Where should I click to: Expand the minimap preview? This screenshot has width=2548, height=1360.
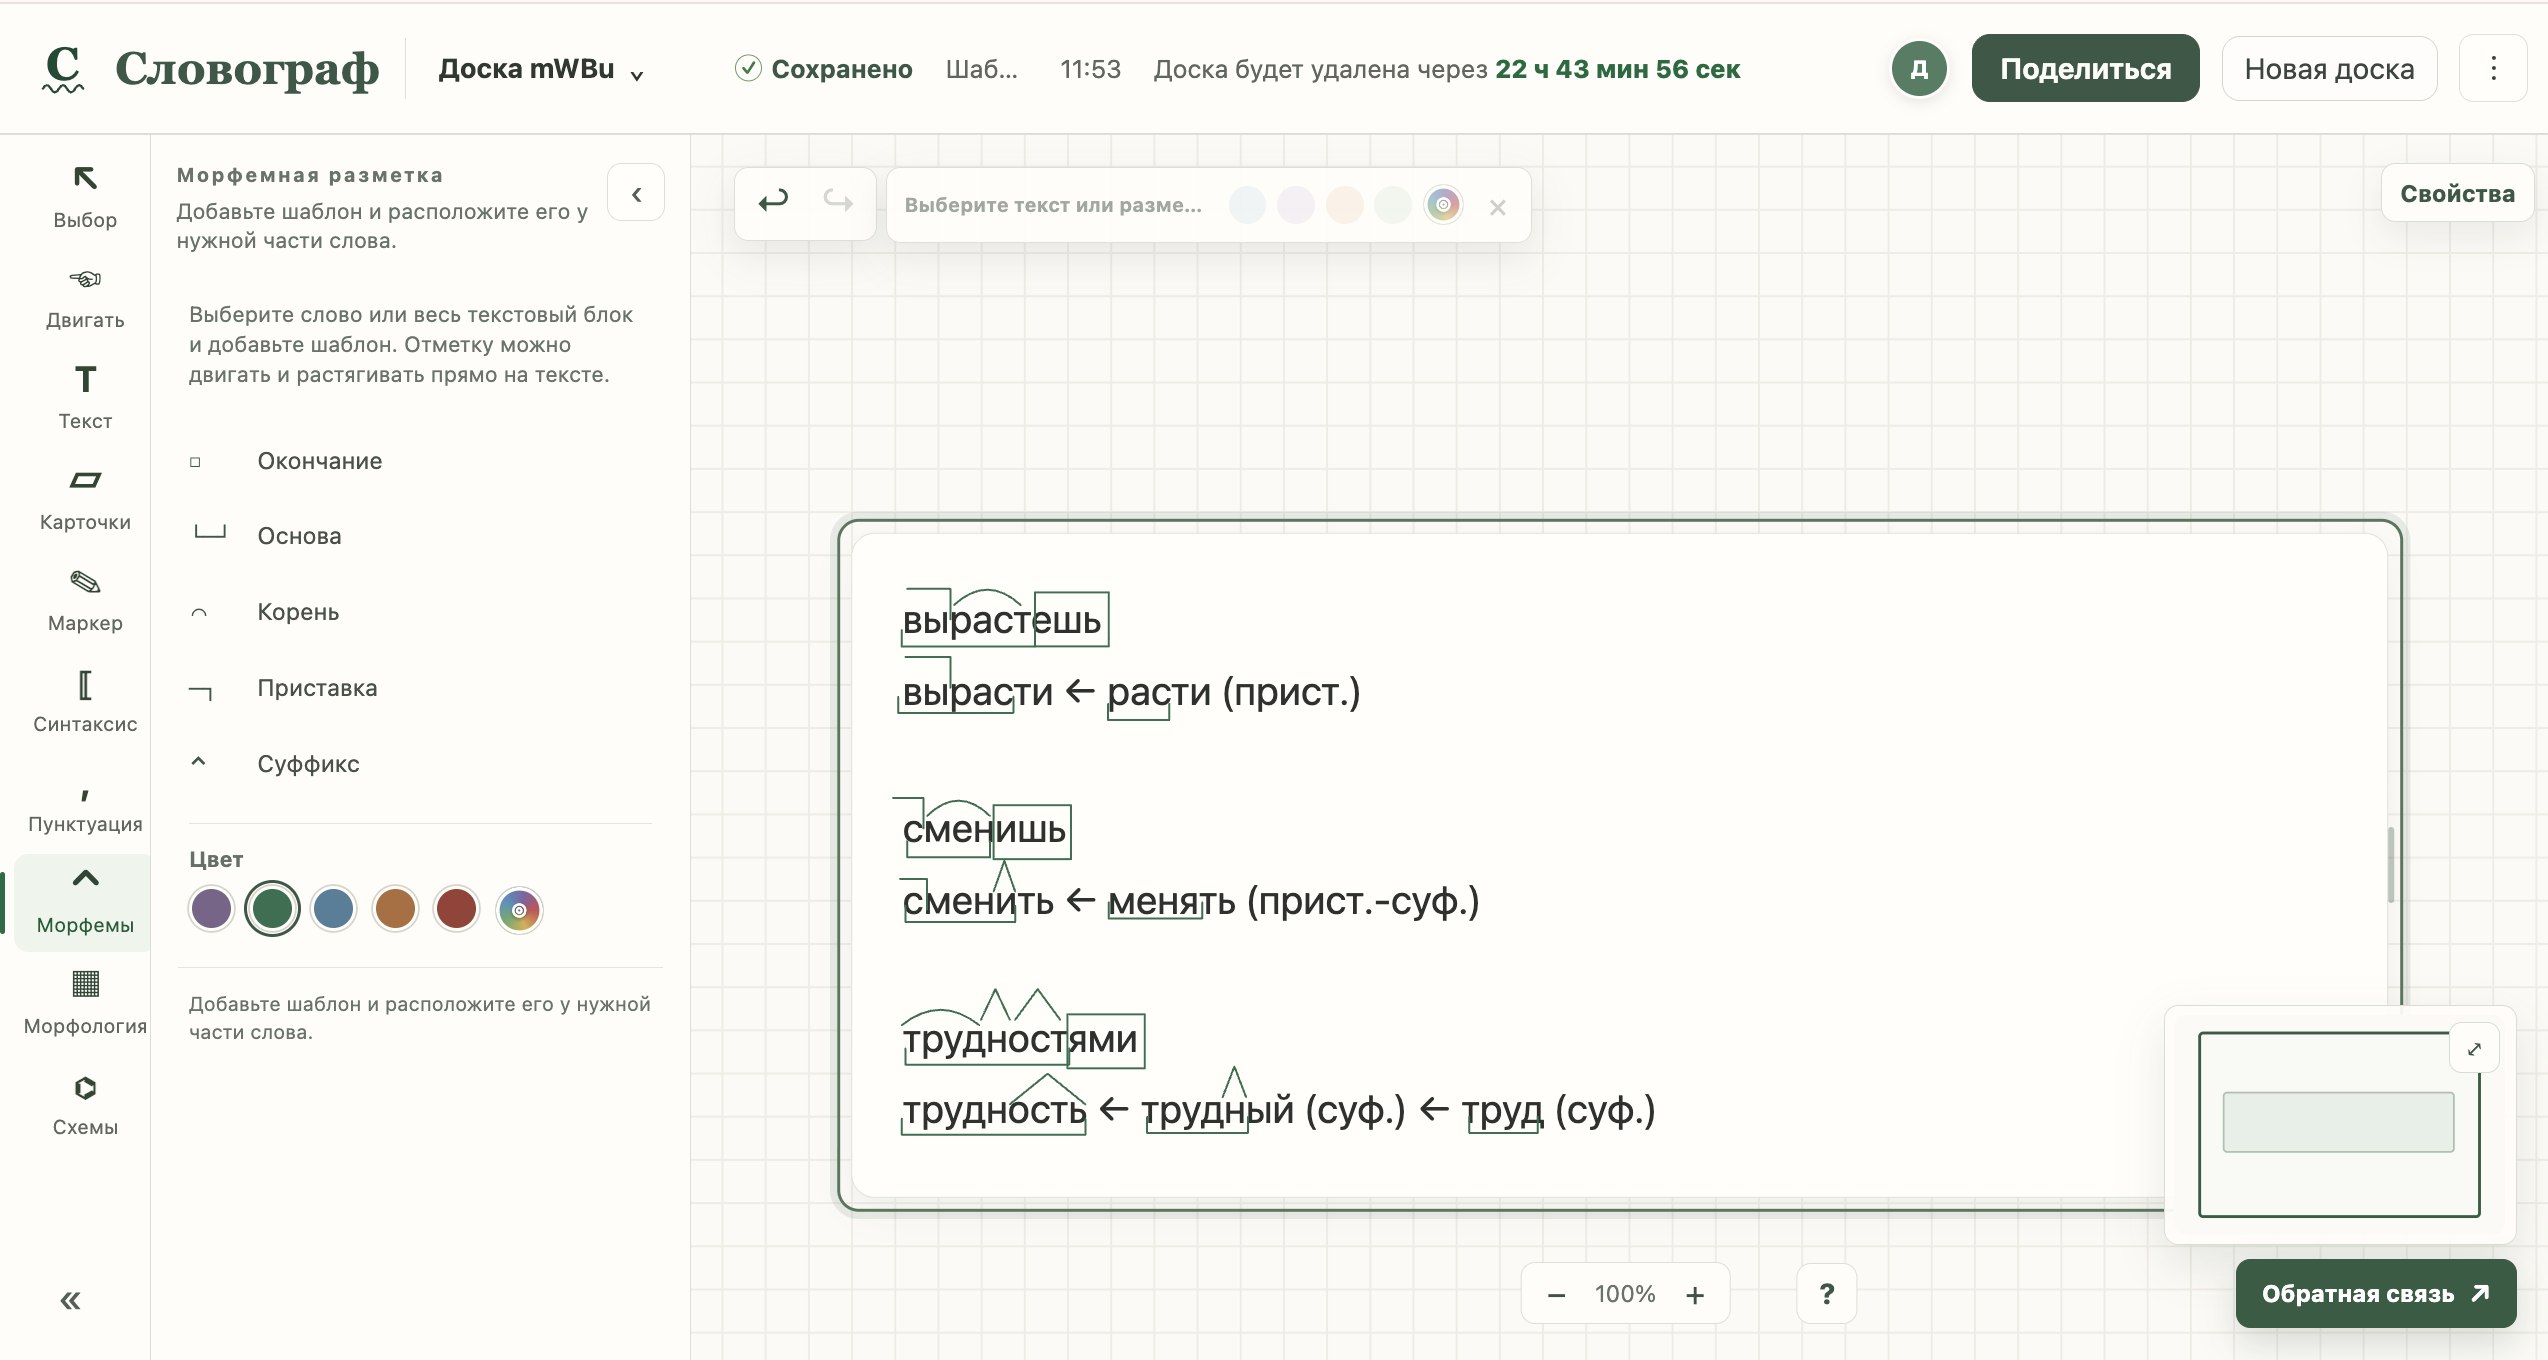(2474, 1049)
